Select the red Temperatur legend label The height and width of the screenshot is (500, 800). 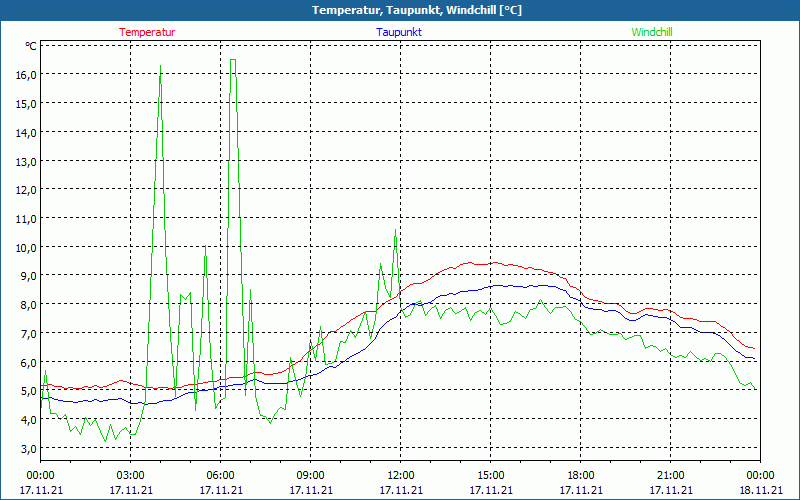point(147,32)
